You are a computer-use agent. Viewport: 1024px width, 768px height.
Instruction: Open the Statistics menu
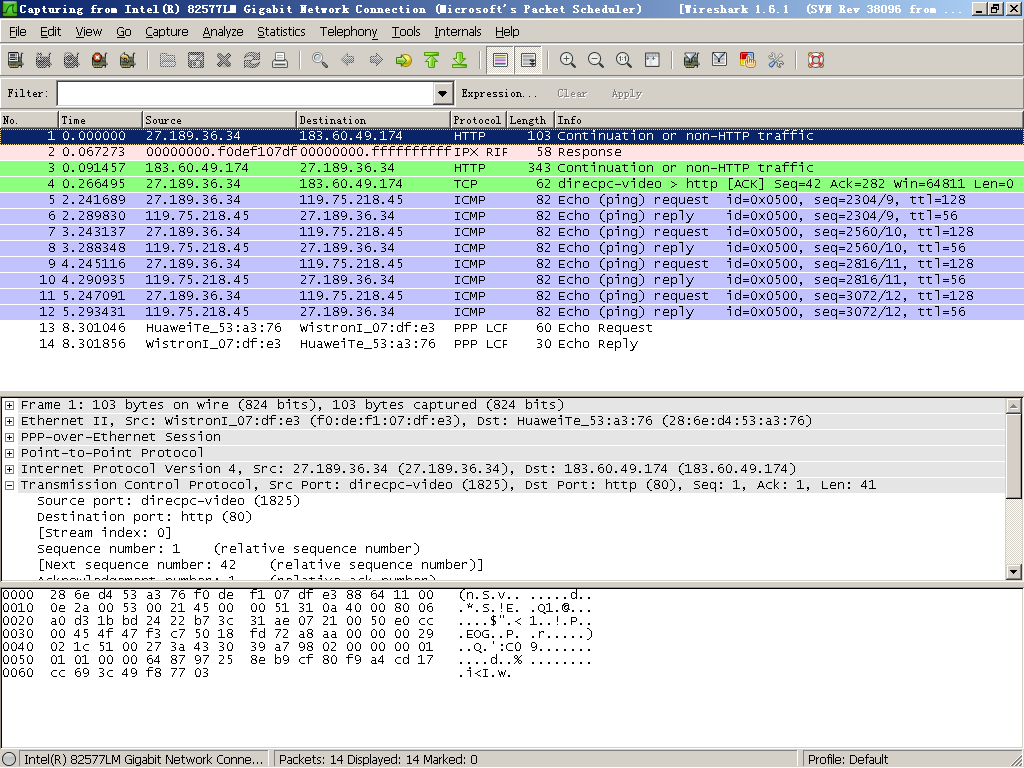tap(281, 31)
